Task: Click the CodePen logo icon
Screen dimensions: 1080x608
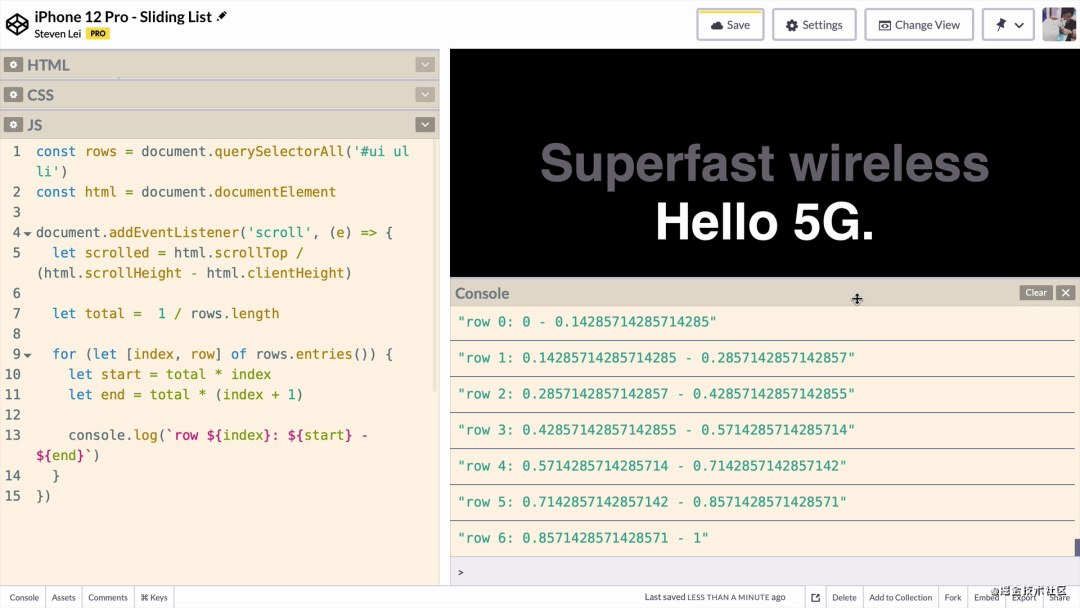Action: click(17, 24)
